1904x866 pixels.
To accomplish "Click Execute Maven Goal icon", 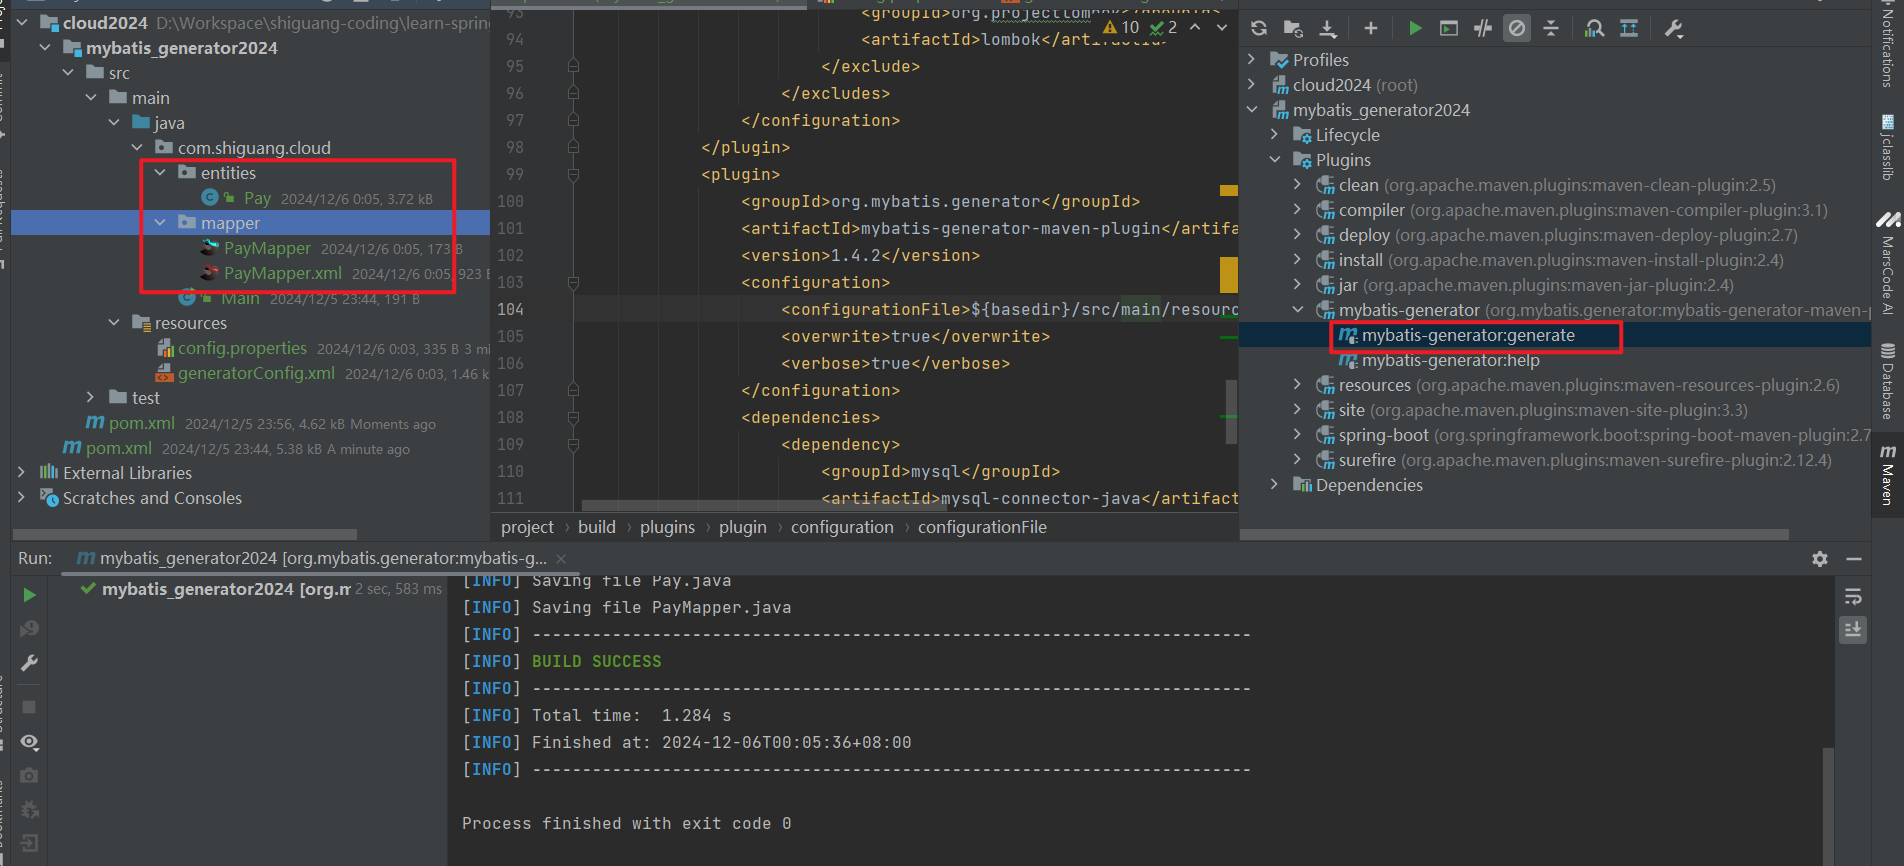I will (1449, 29).
